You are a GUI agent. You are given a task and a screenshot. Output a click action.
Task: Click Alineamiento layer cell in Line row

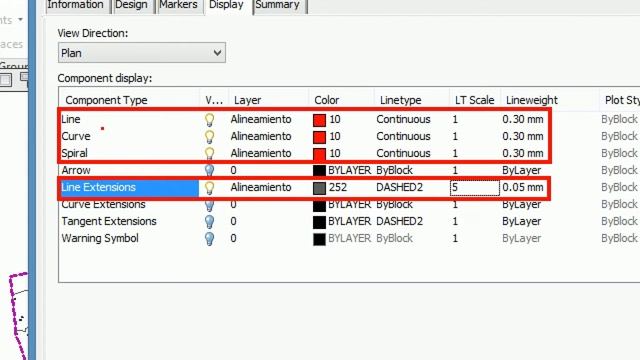[x=261, y=119]
